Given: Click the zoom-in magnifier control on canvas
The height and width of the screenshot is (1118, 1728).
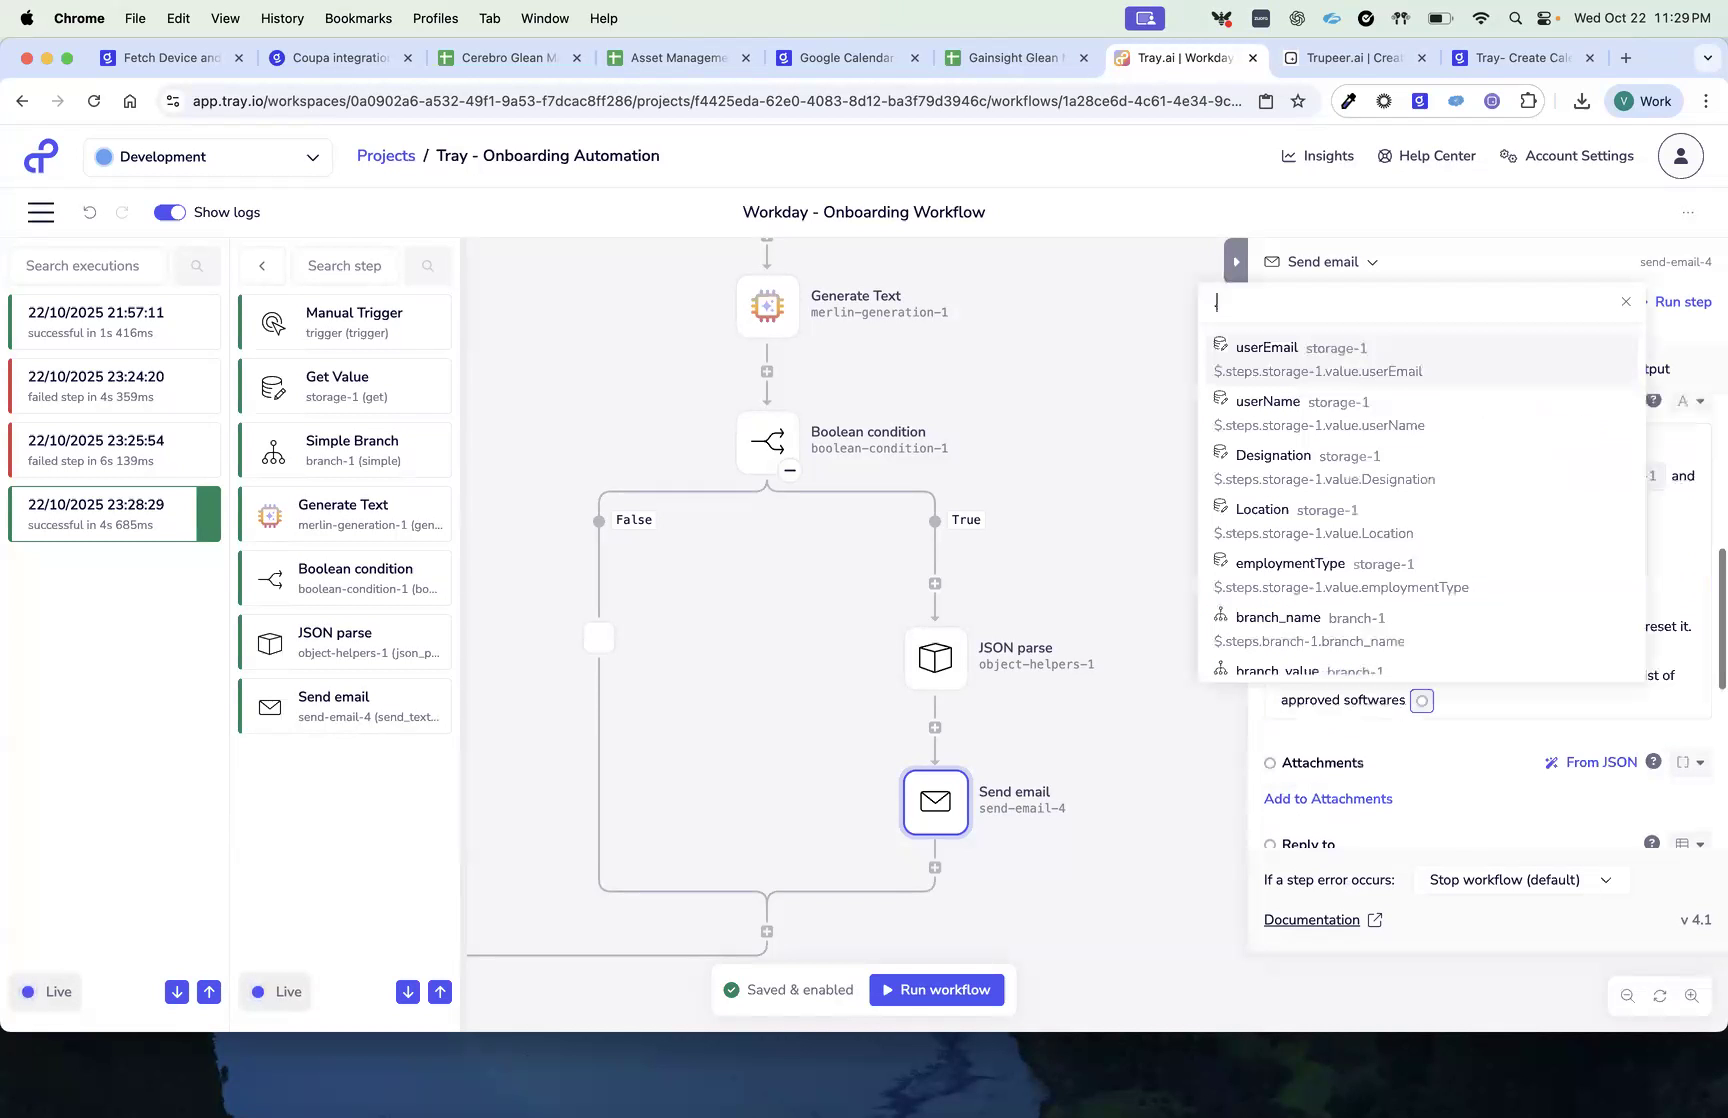Looking at the screenshot, I should (x=1692, y=995).
